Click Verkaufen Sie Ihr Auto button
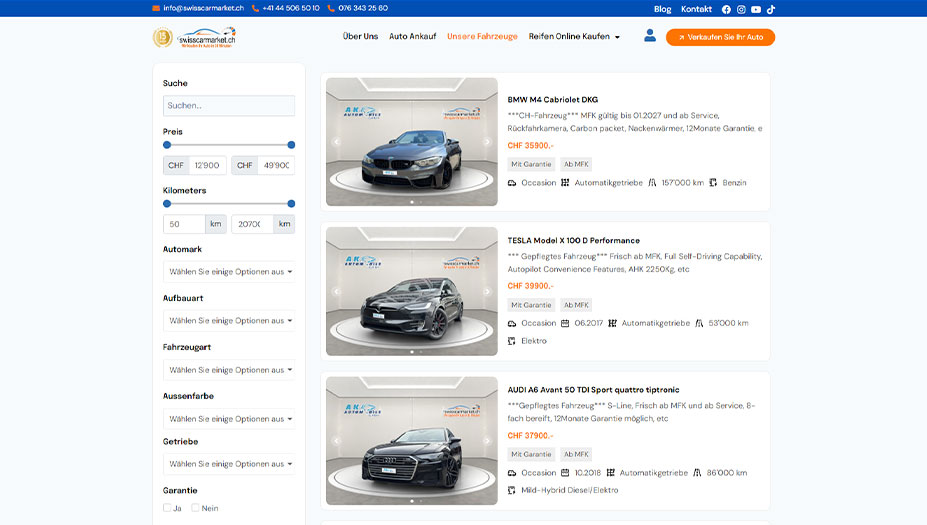This screenshot has width=927, height=525. coord(720,37)
